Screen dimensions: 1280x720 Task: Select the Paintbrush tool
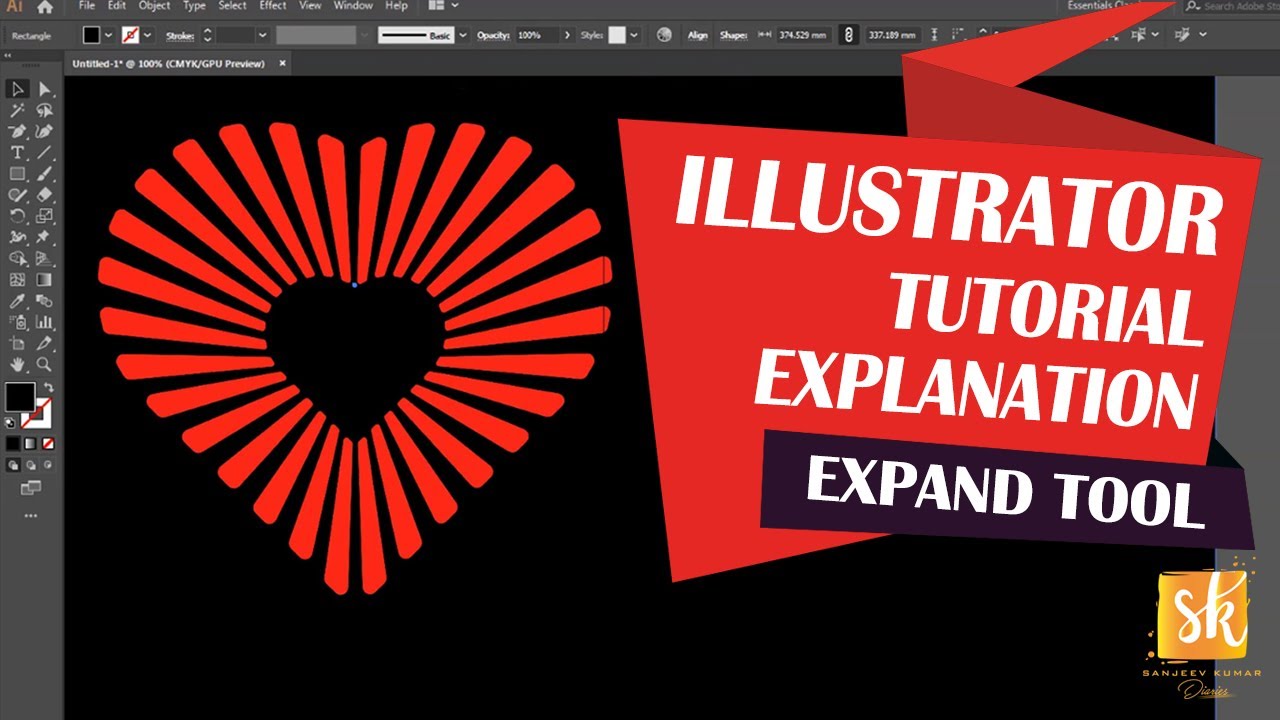click(x=44, y=173)
